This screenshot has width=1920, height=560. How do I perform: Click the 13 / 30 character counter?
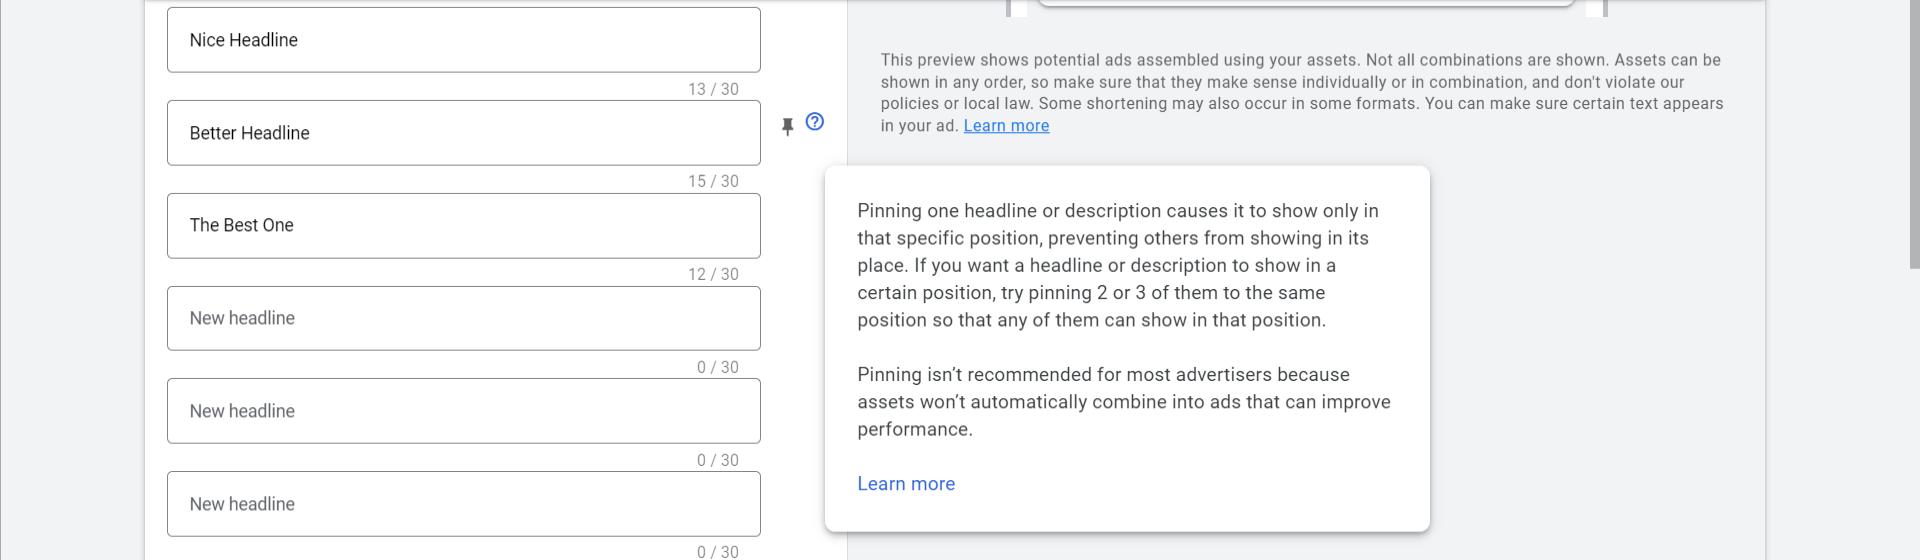(x=713, y=89)
